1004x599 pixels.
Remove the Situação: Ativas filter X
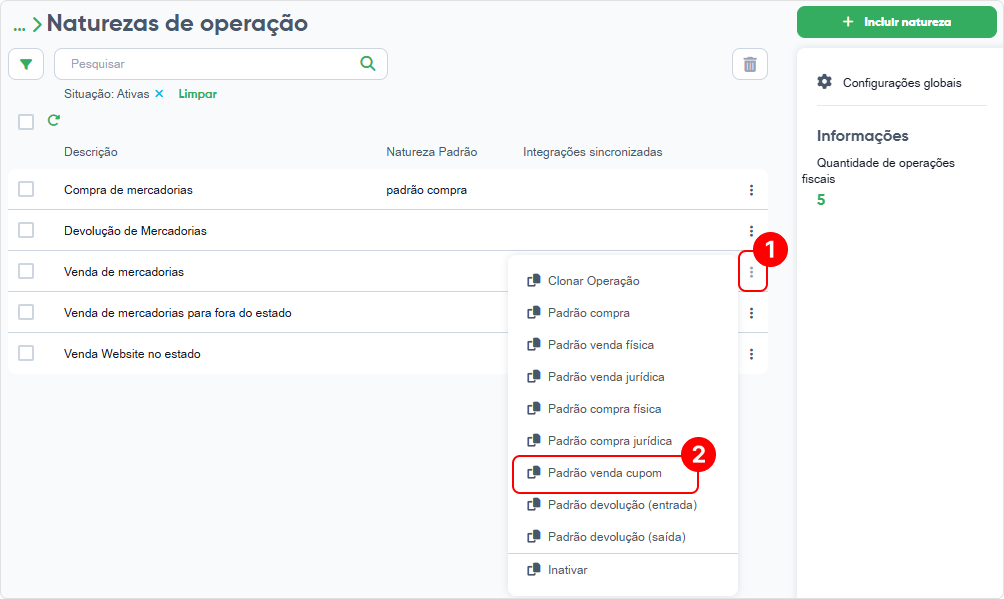coord(159,94)
